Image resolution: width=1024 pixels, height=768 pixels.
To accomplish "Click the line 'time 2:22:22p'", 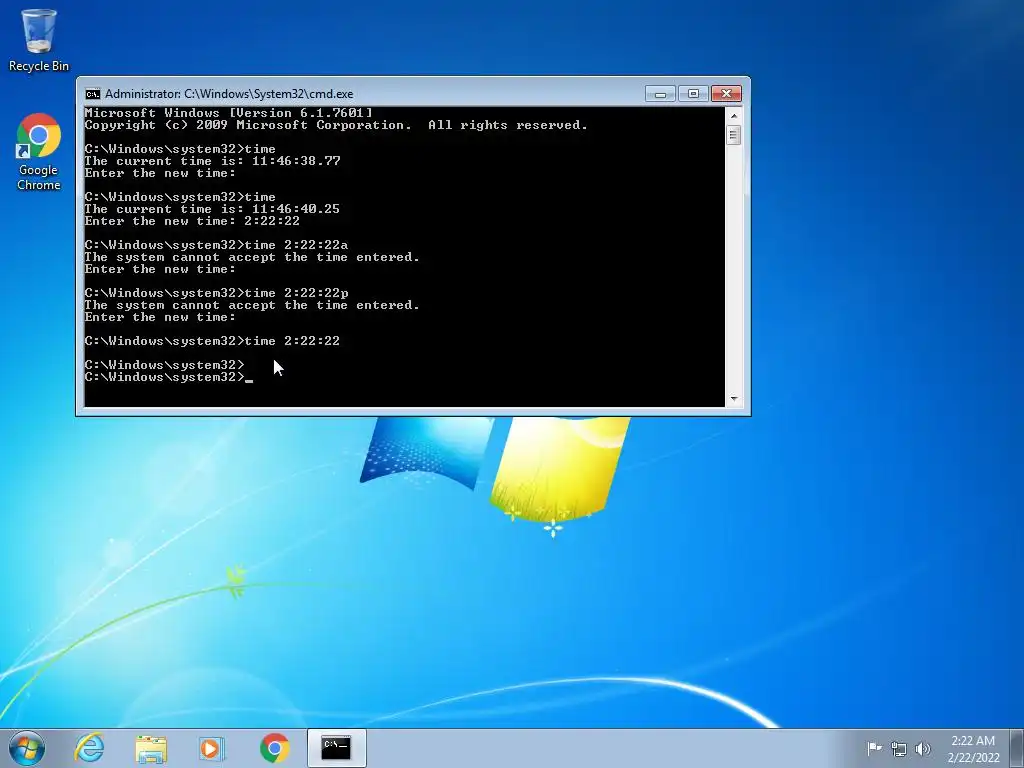I will [216, 293].
